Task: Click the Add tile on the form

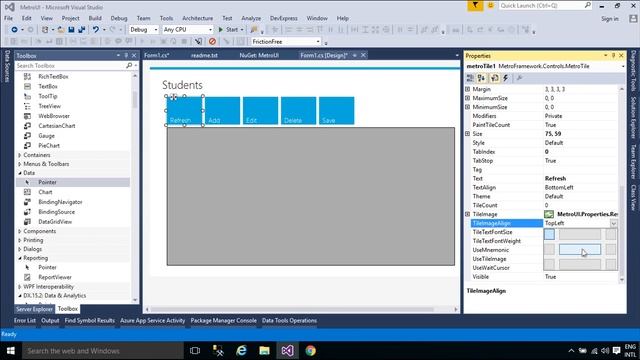Action: [x=222, y=111]
